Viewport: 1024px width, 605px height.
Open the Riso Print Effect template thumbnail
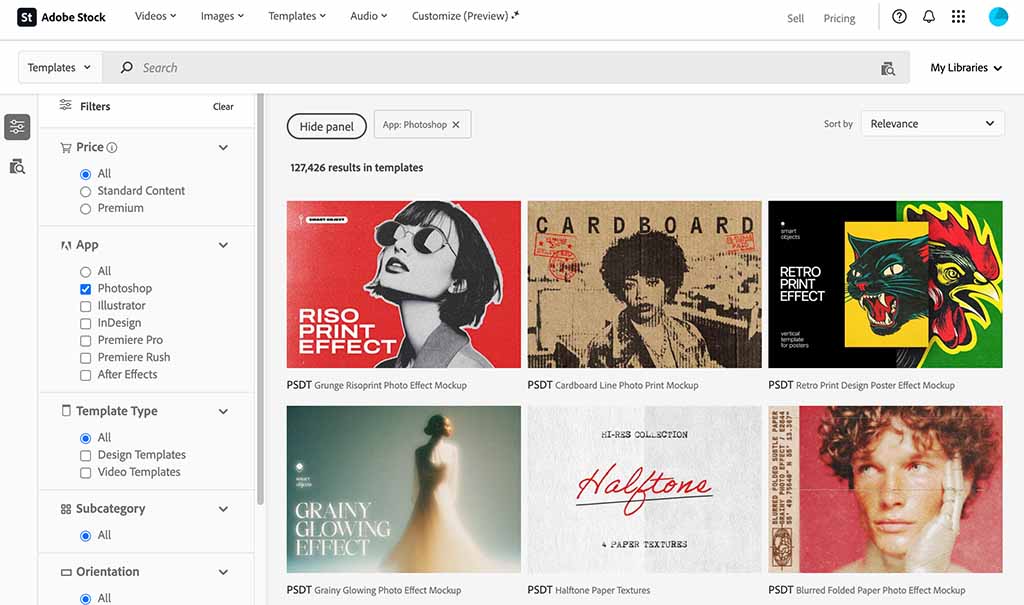tap(403, 284)
